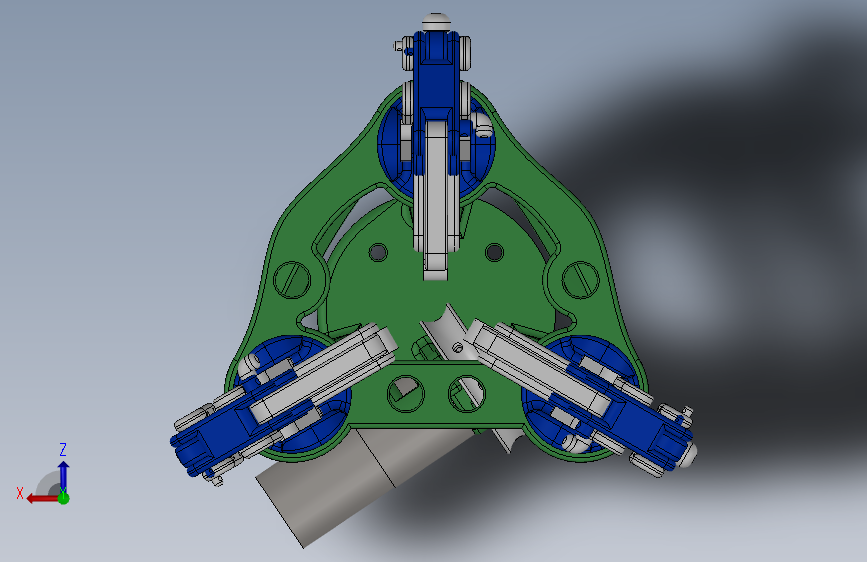Select the white rounded cap atop the top arm
The height and width of the screenshot is (562, 867).
[x=436, y=22]
